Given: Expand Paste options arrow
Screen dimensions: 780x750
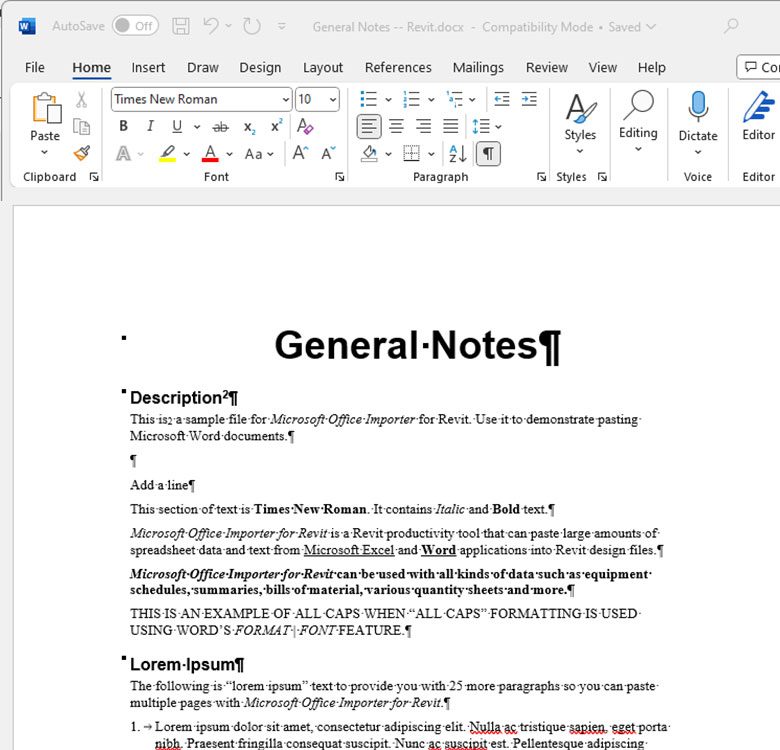Looking at the screenshot, I should click(x=44, y=152).
